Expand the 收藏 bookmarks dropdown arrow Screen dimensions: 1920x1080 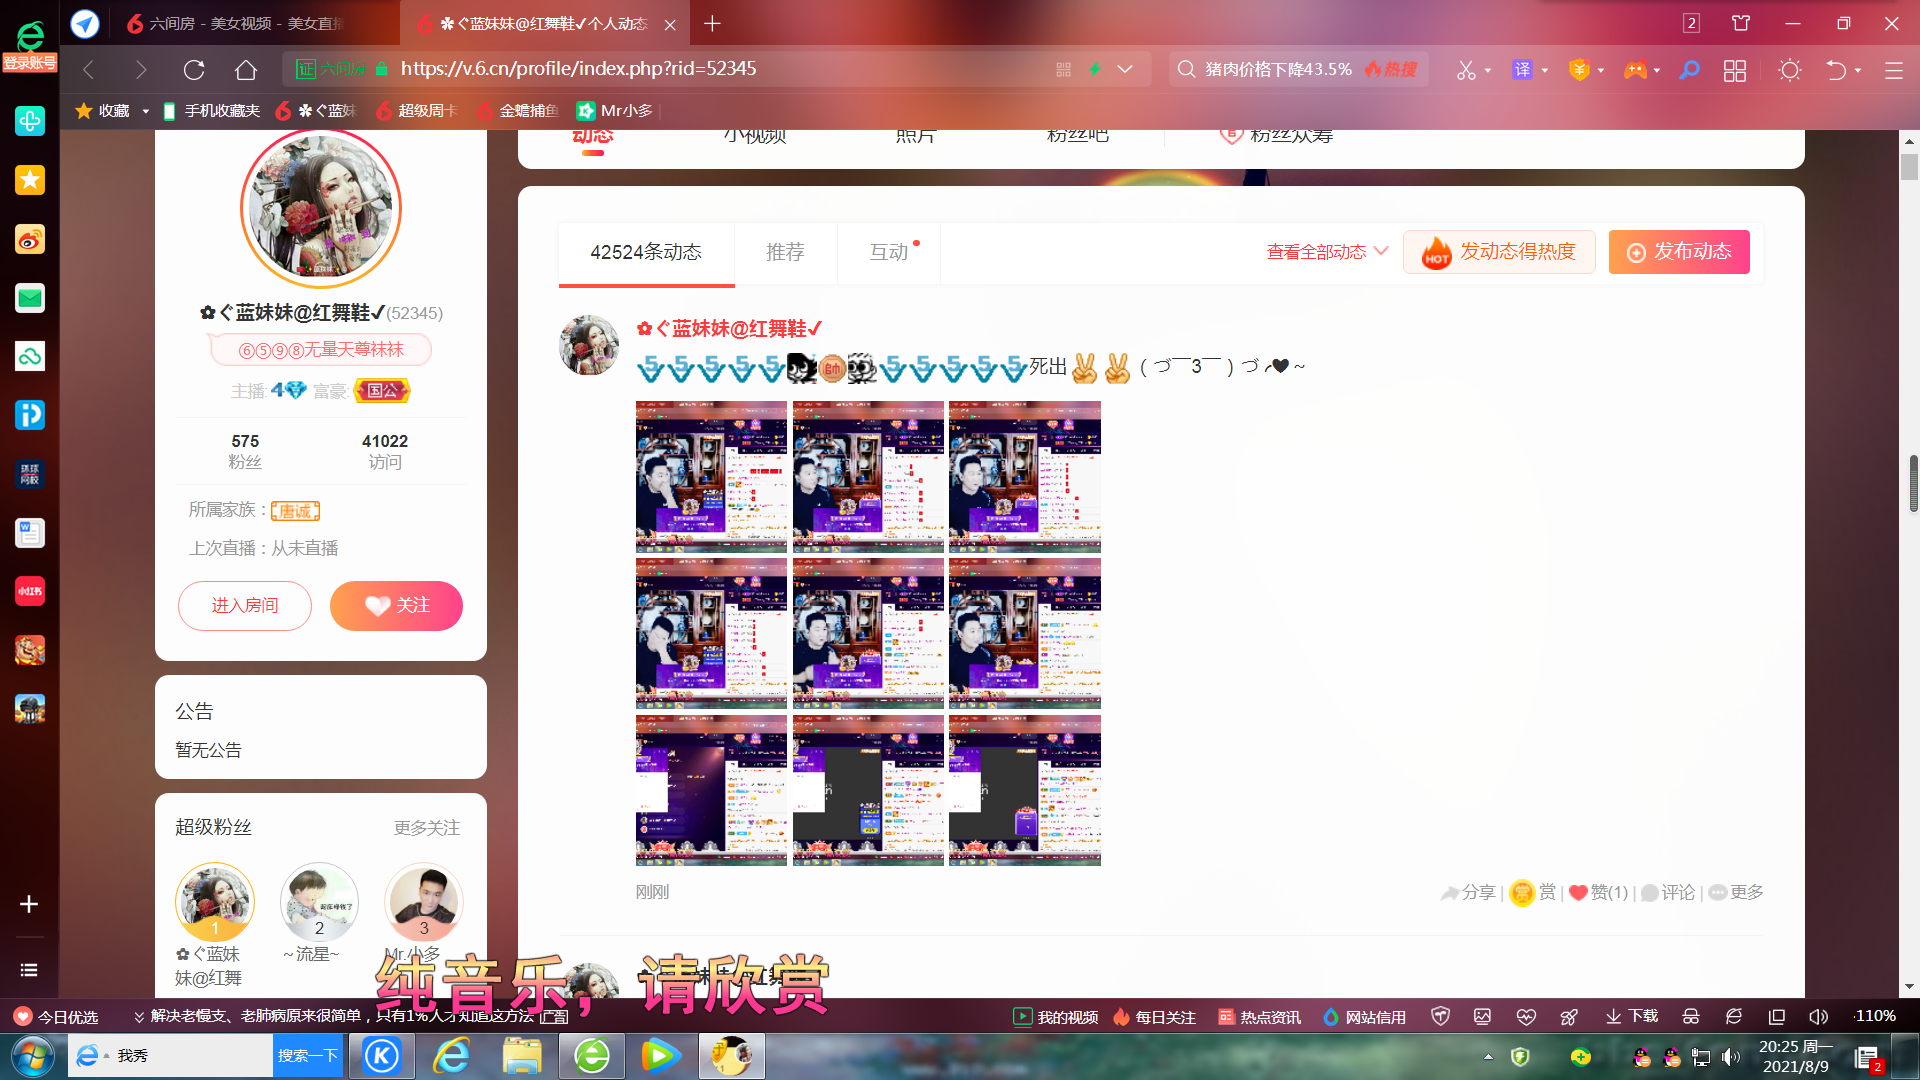[145, 111]
